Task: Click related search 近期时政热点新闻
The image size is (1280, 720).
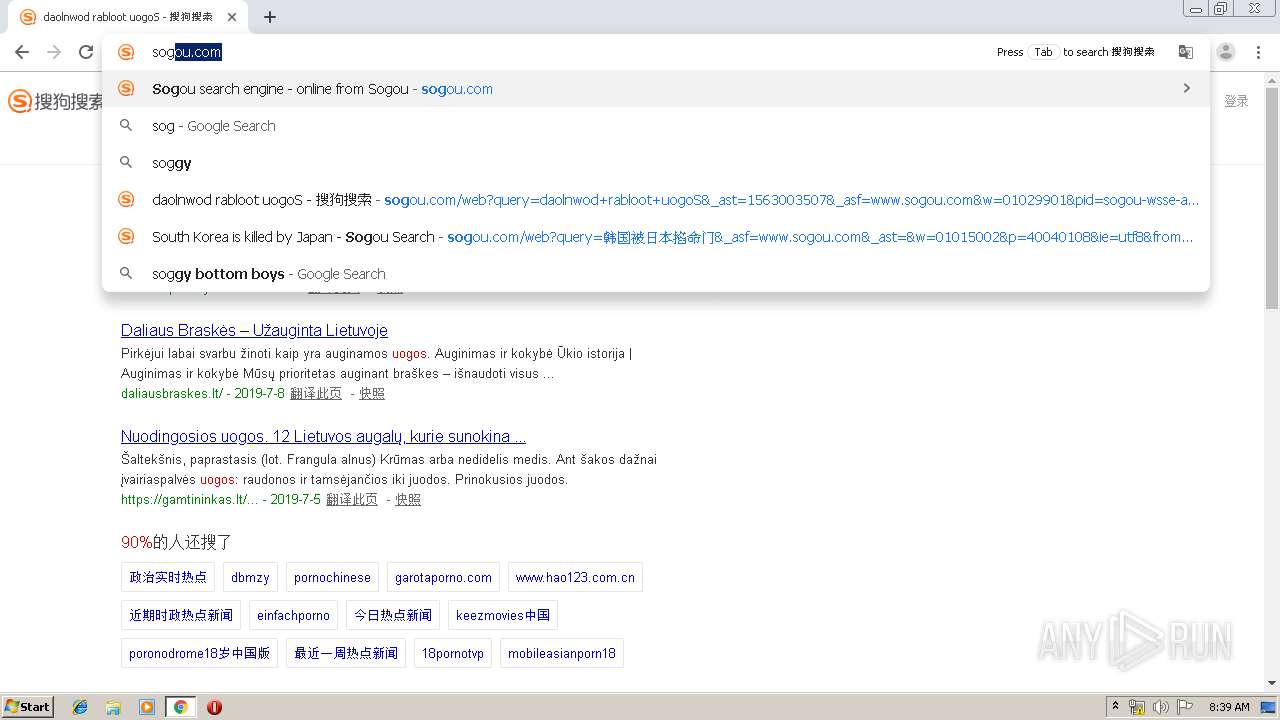Action: [181, 615]
